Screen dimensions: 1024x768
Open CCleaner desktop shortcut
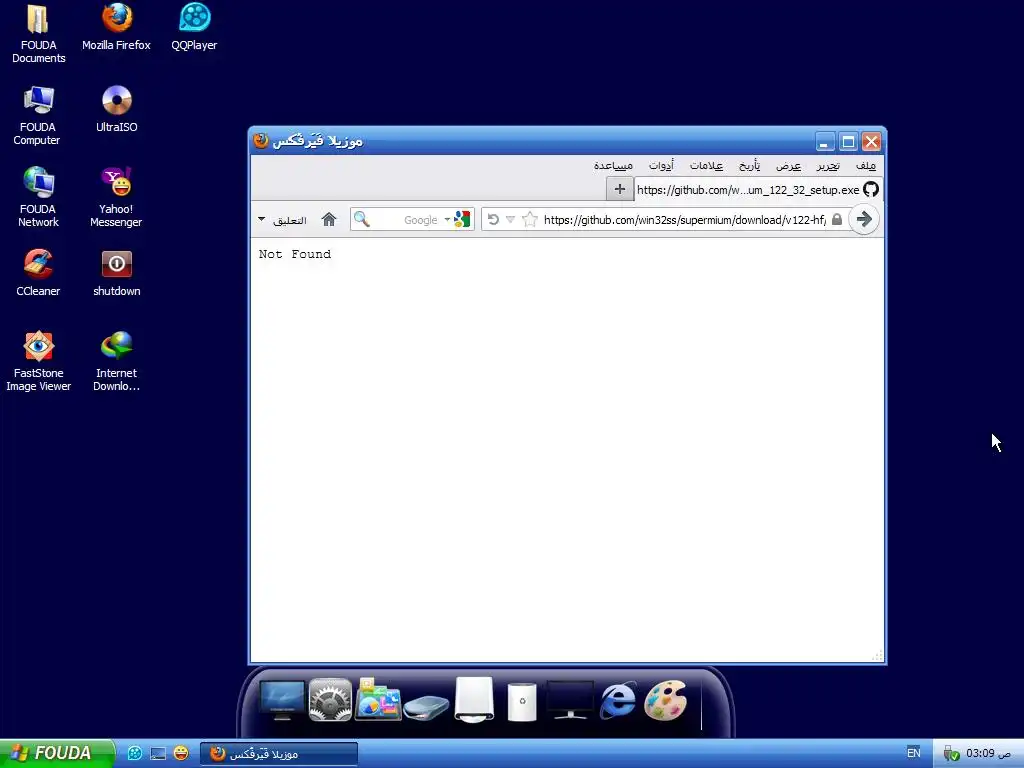(38, 273)
